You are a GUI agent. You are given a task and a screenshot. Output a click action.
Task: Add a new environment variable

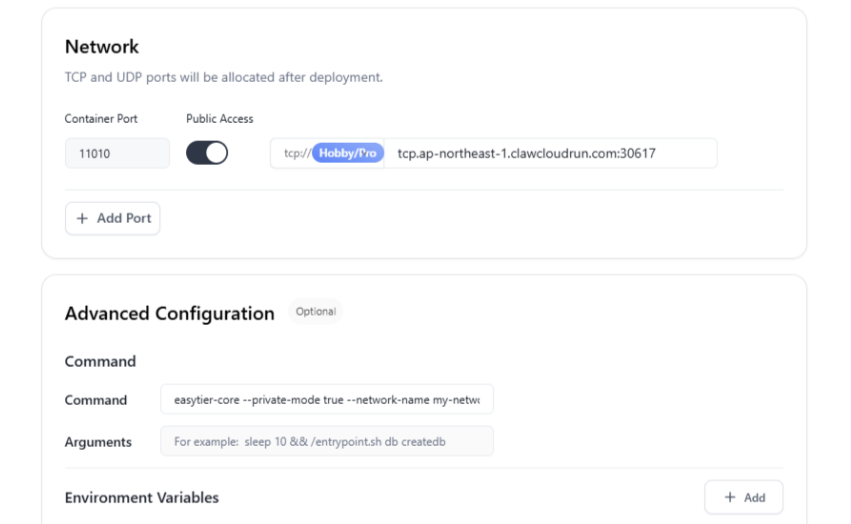[743, 497]
